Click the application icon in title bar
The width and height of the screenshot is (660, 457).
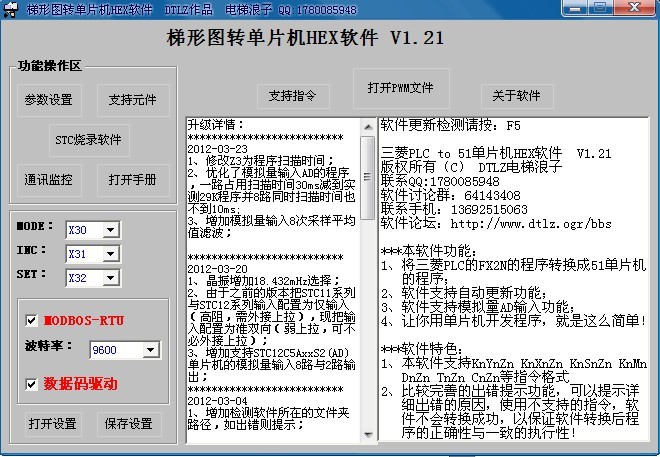11,9
